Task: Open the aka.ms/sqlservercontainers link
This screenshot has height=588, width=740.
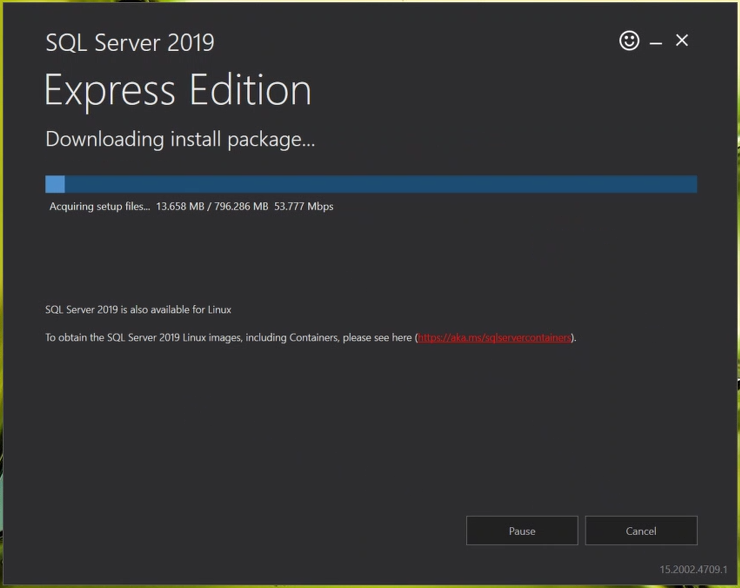Action: pos(494,337)
